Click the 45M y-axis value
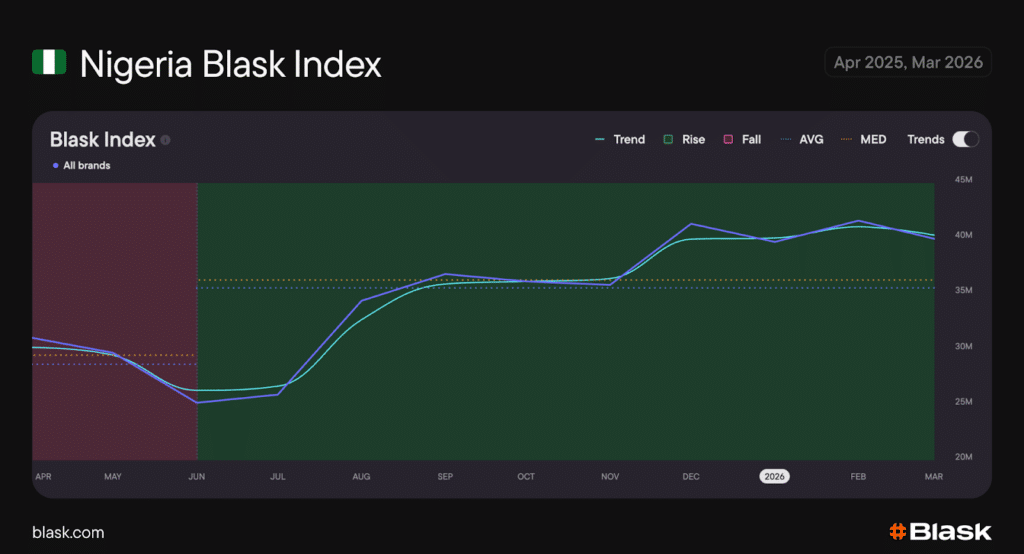 (963, 179)
